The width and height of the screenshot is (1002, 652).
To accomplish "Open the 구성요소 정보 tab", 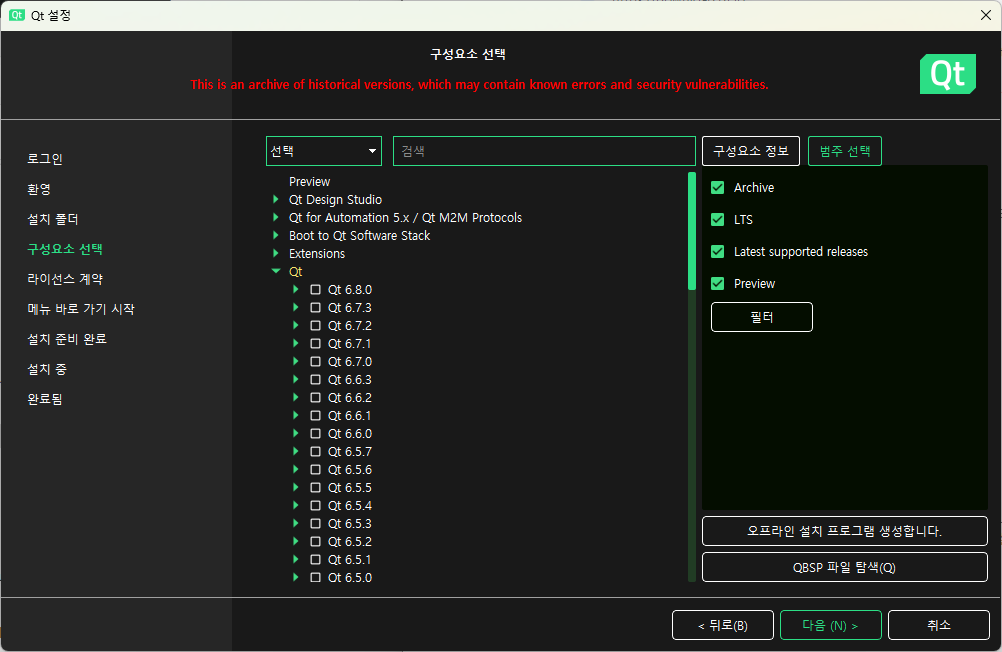I will pos(751,151).
